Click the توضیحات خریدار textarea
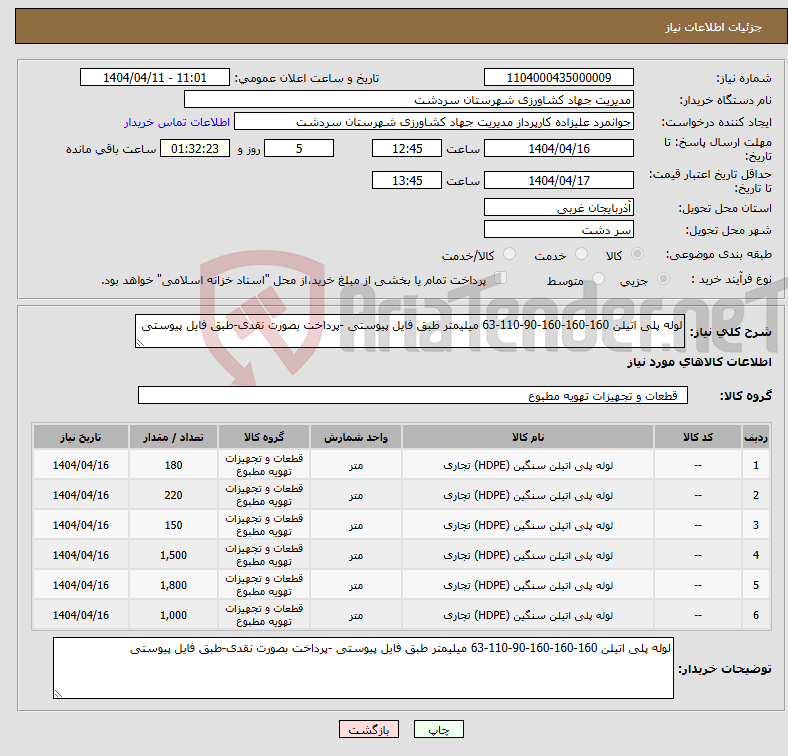 (x=363, y=668)
